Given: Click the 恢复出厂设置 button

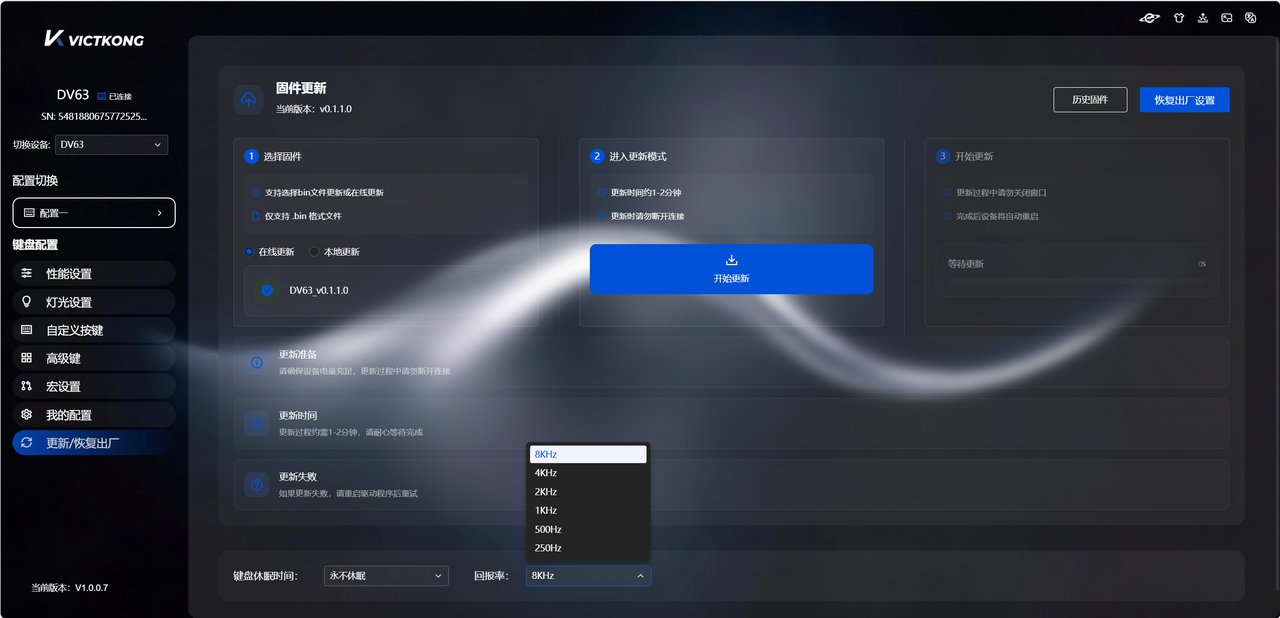Looking at the screenshot, I should (x=1184, y=100).
